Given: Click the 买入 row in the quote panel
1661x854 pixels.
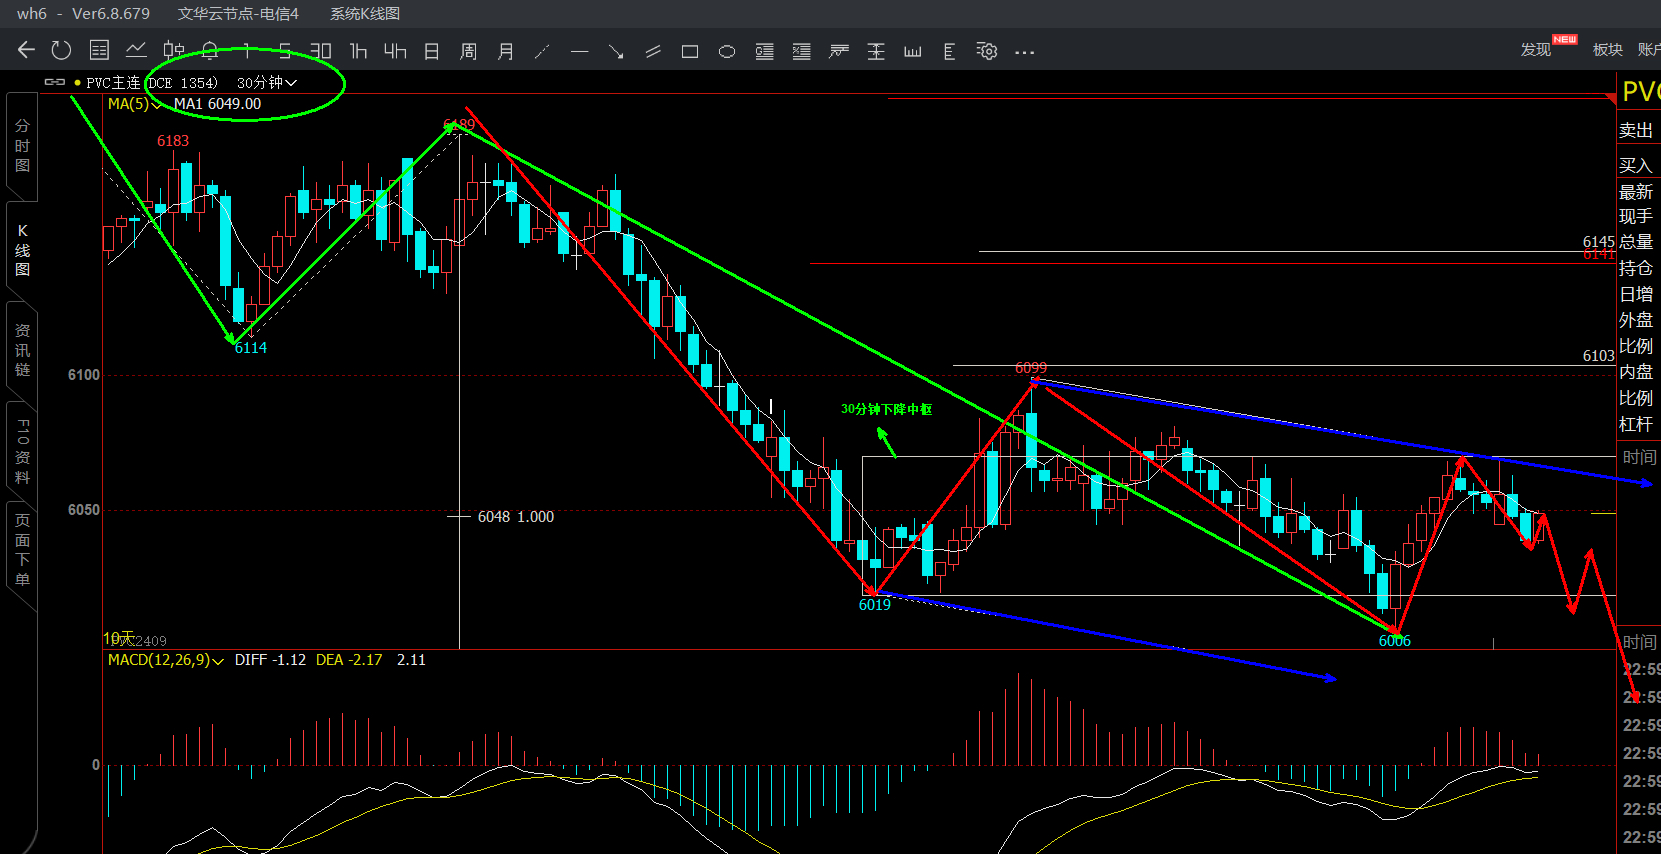Looking at the screenshot, I should [x=1638, y=165].
